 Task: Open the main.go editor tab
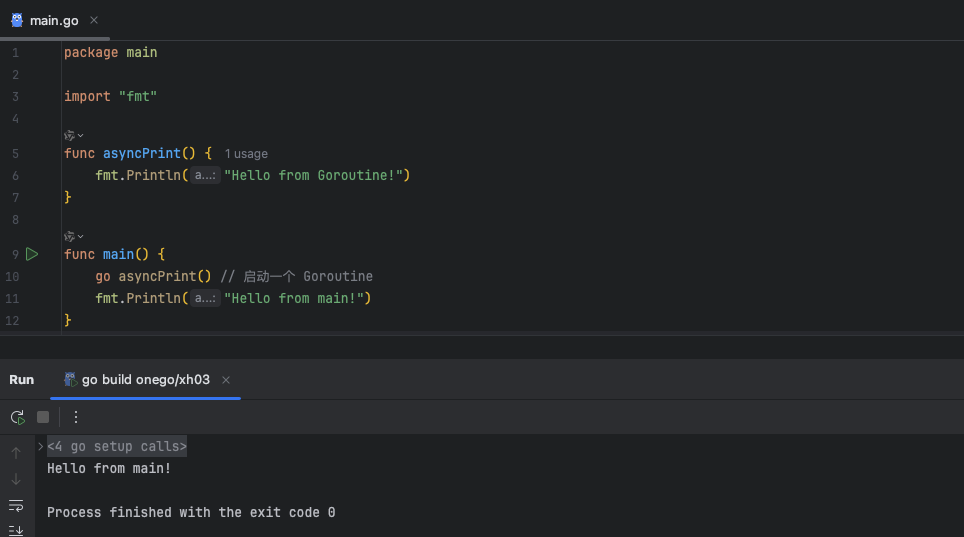point(53,20)
